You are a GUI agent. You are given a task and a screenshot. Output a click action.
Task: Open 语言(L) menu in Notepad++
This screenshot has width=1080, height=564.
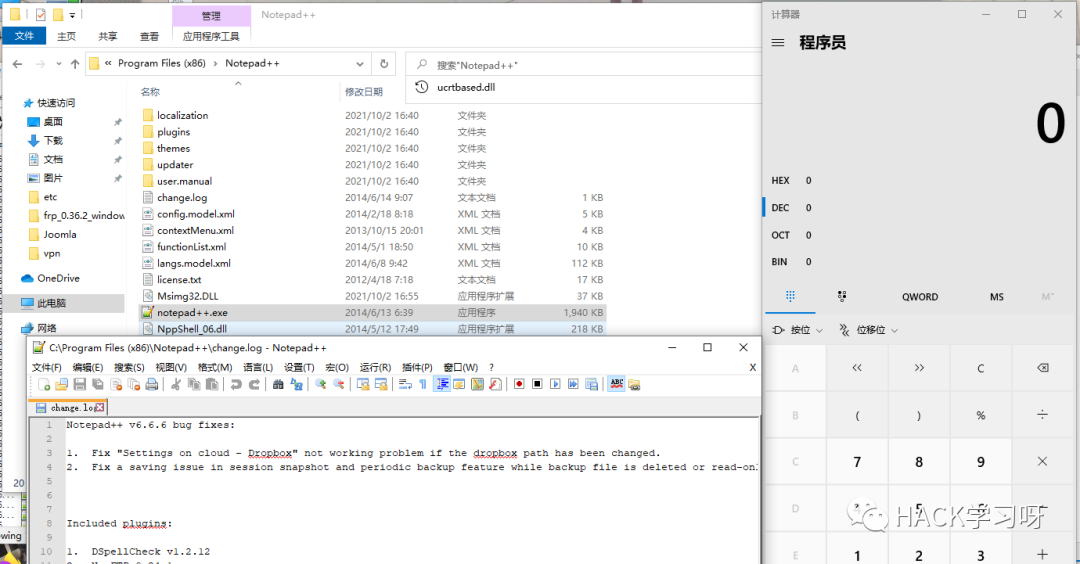[258, 367]
